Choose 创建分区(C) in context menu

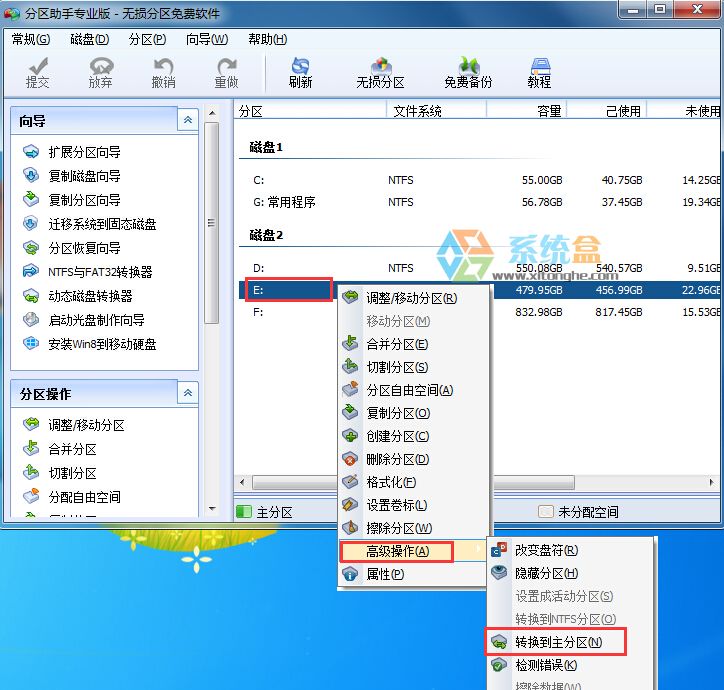click(x=413, y=436)
